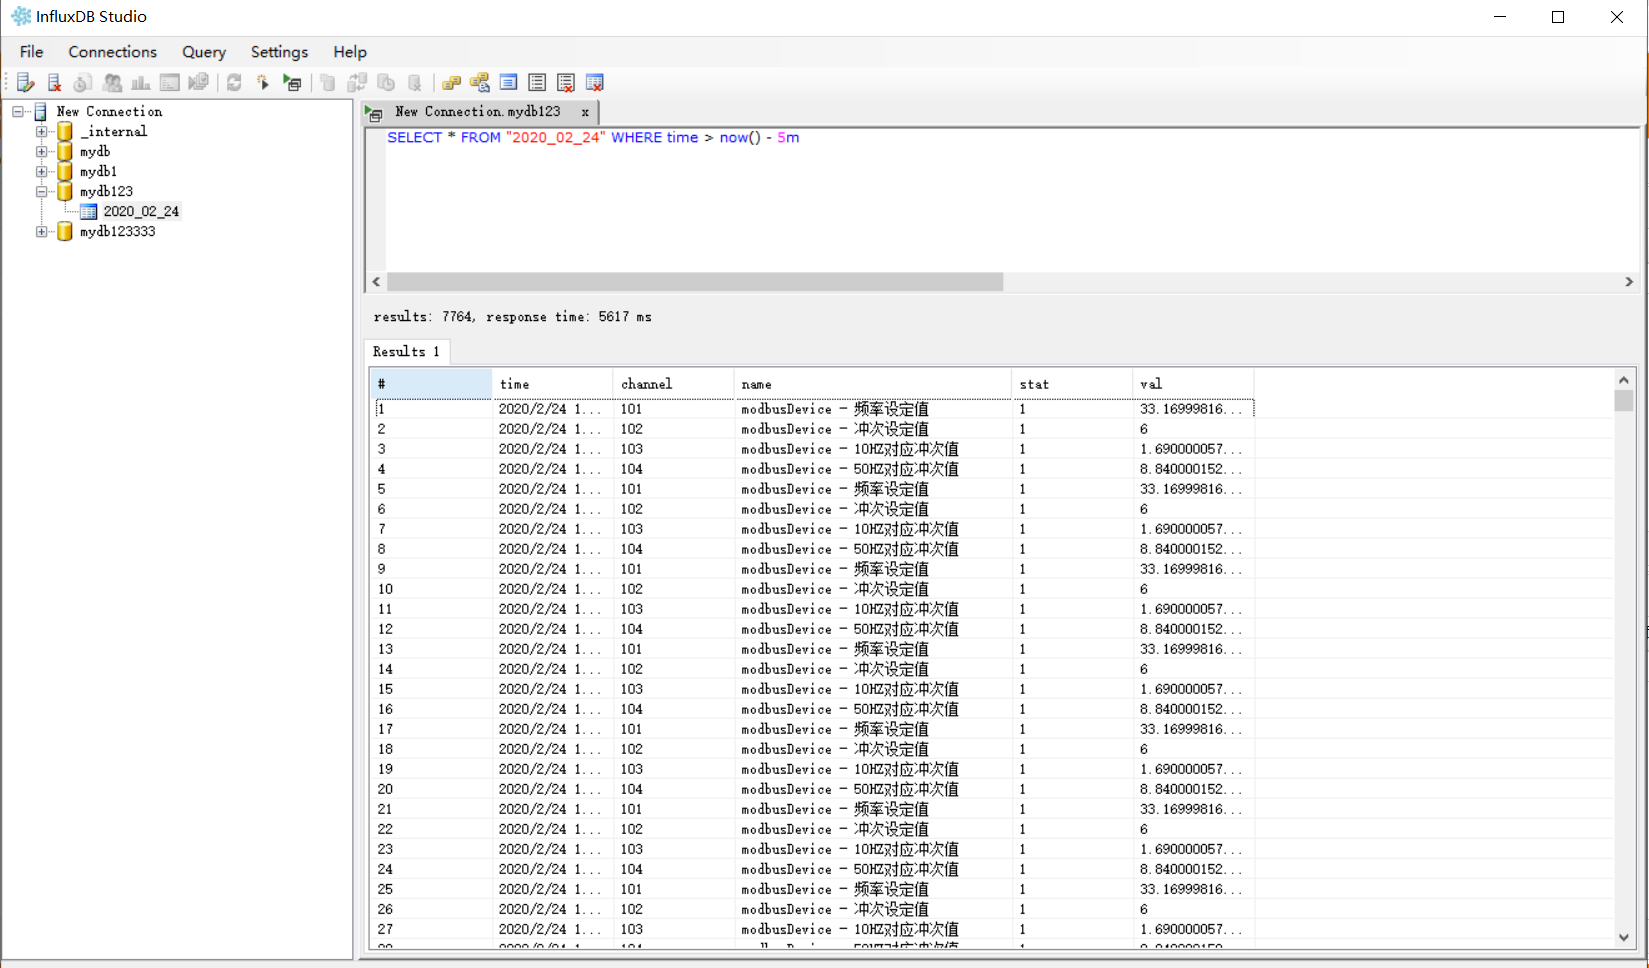Open the console window icon

pos(169,82)
